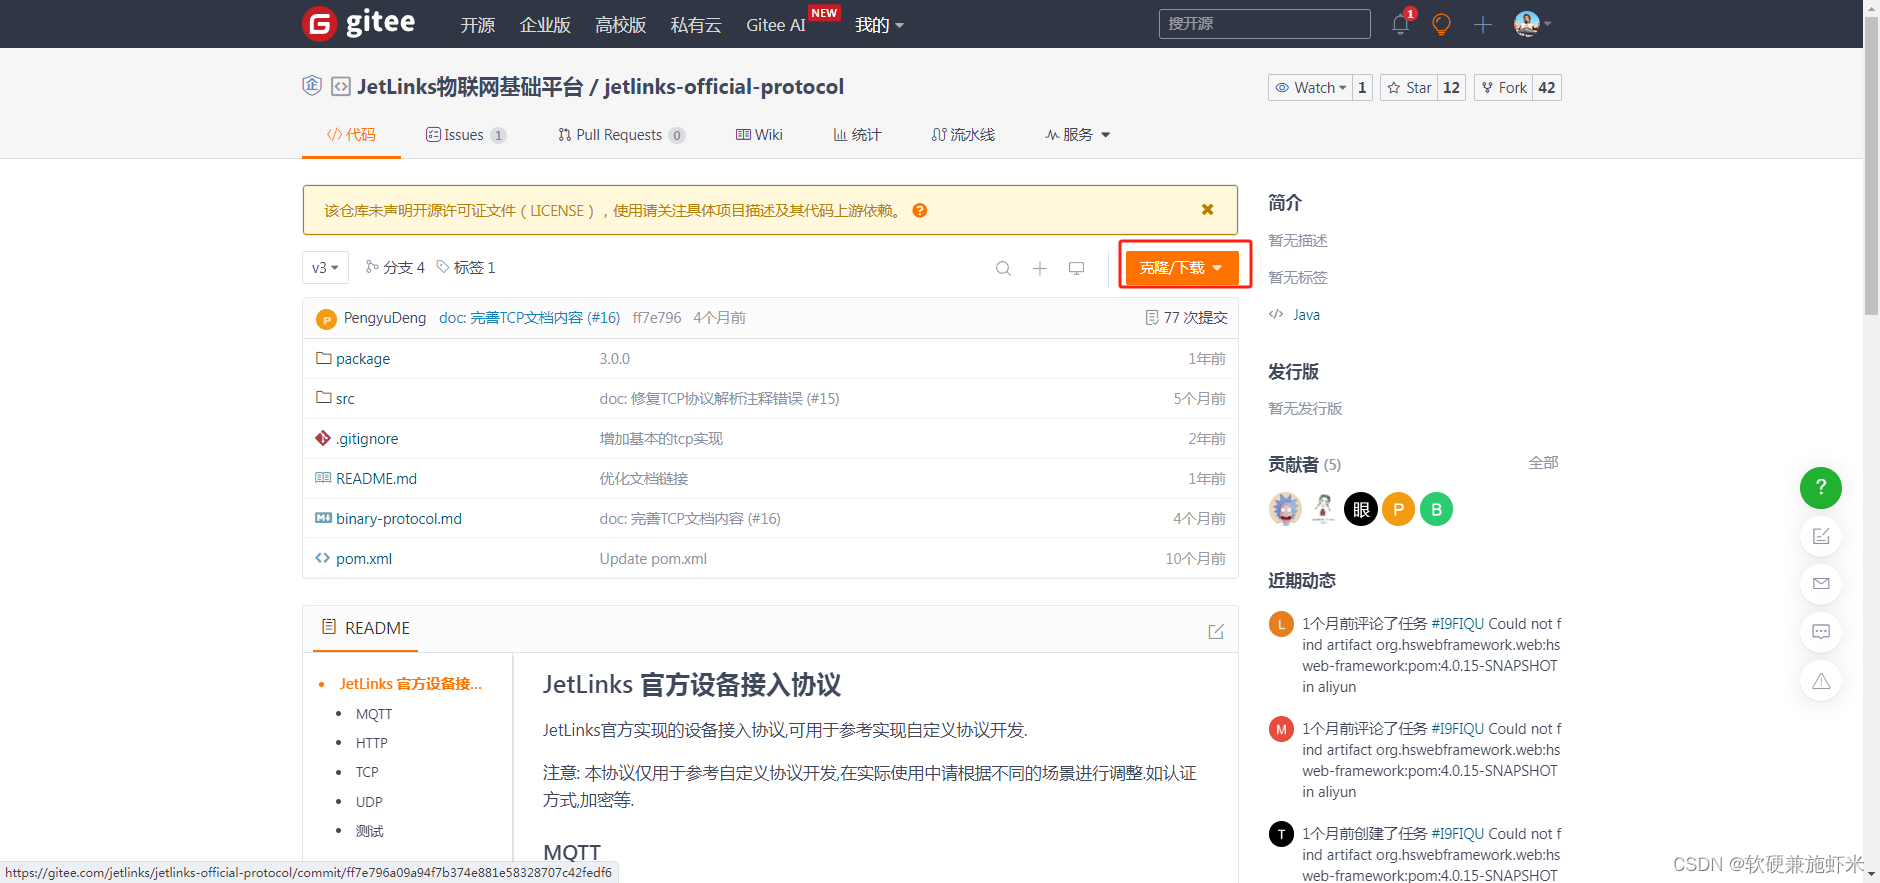
Task: Open the 我的 header dropdown
Action: pos(879,25)
